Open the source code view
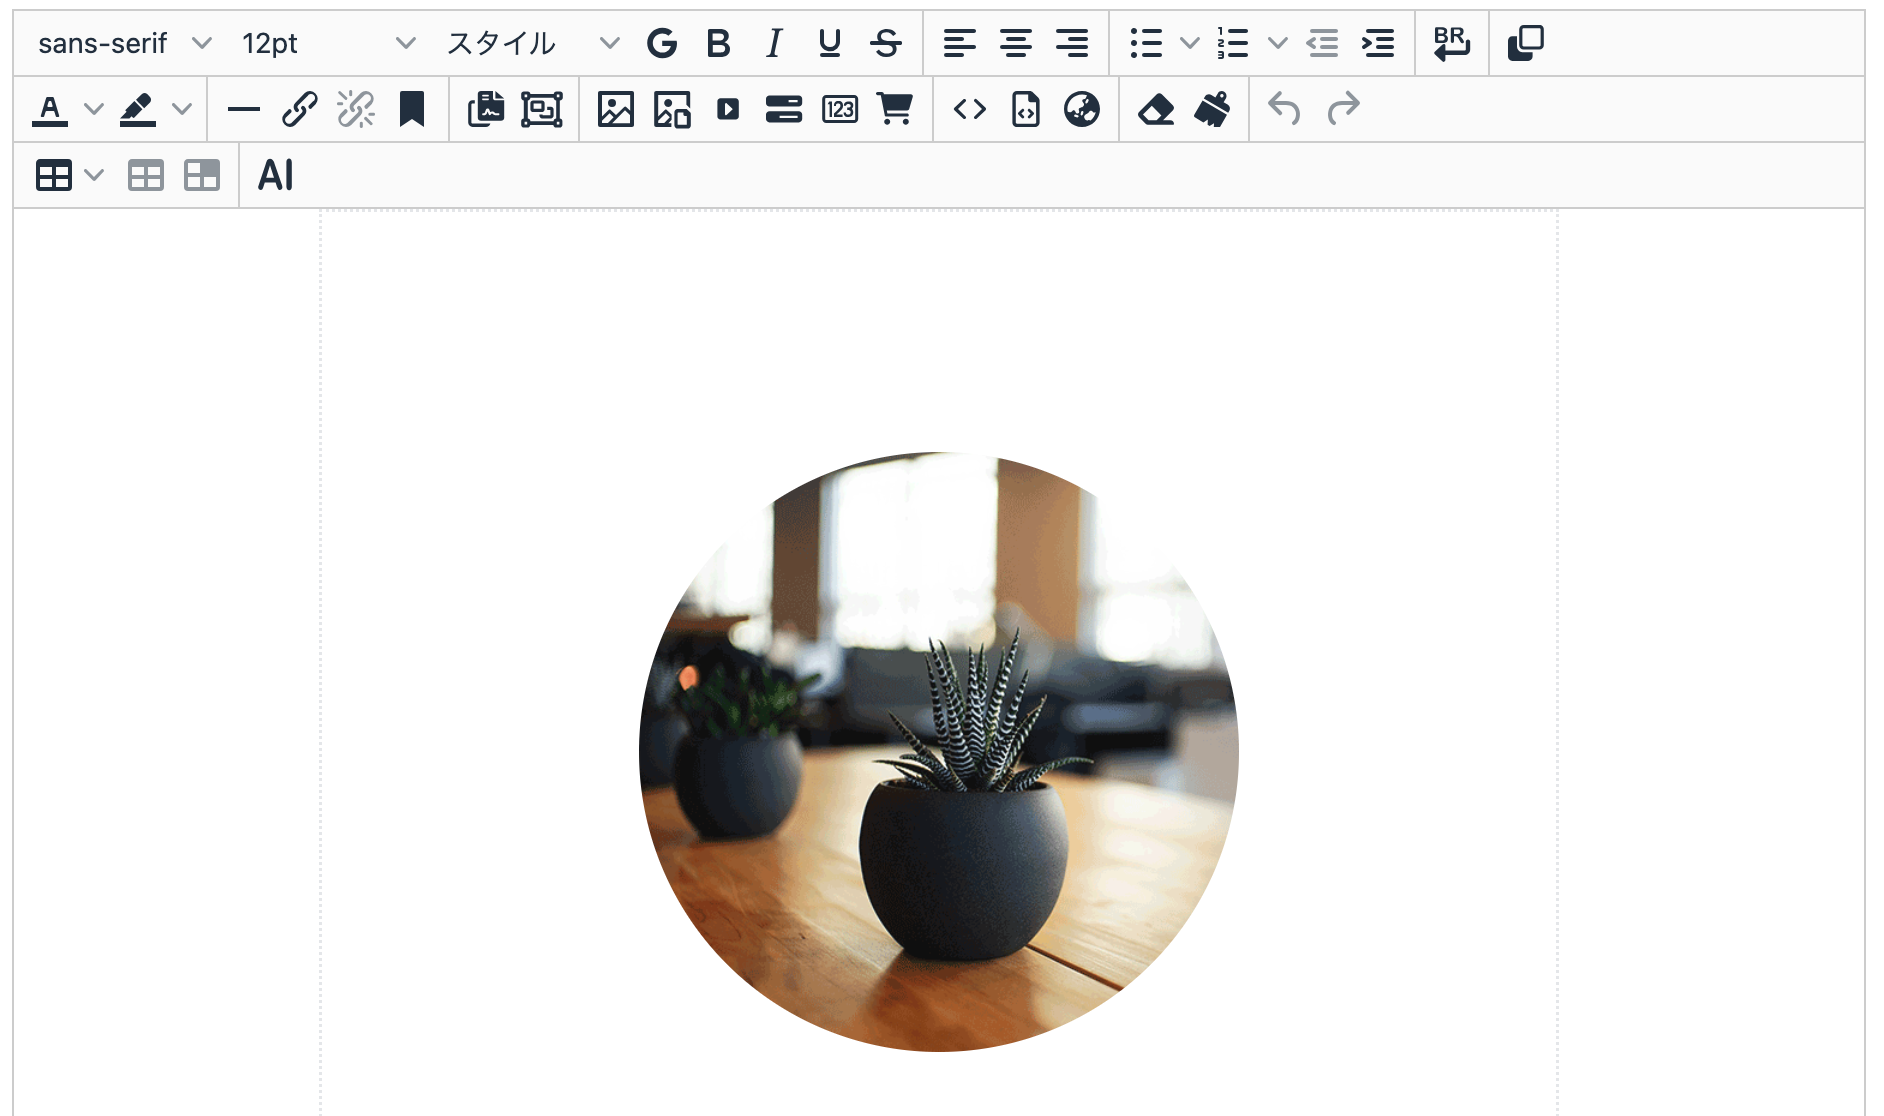 pyautogui.click(x=970, y=109)
